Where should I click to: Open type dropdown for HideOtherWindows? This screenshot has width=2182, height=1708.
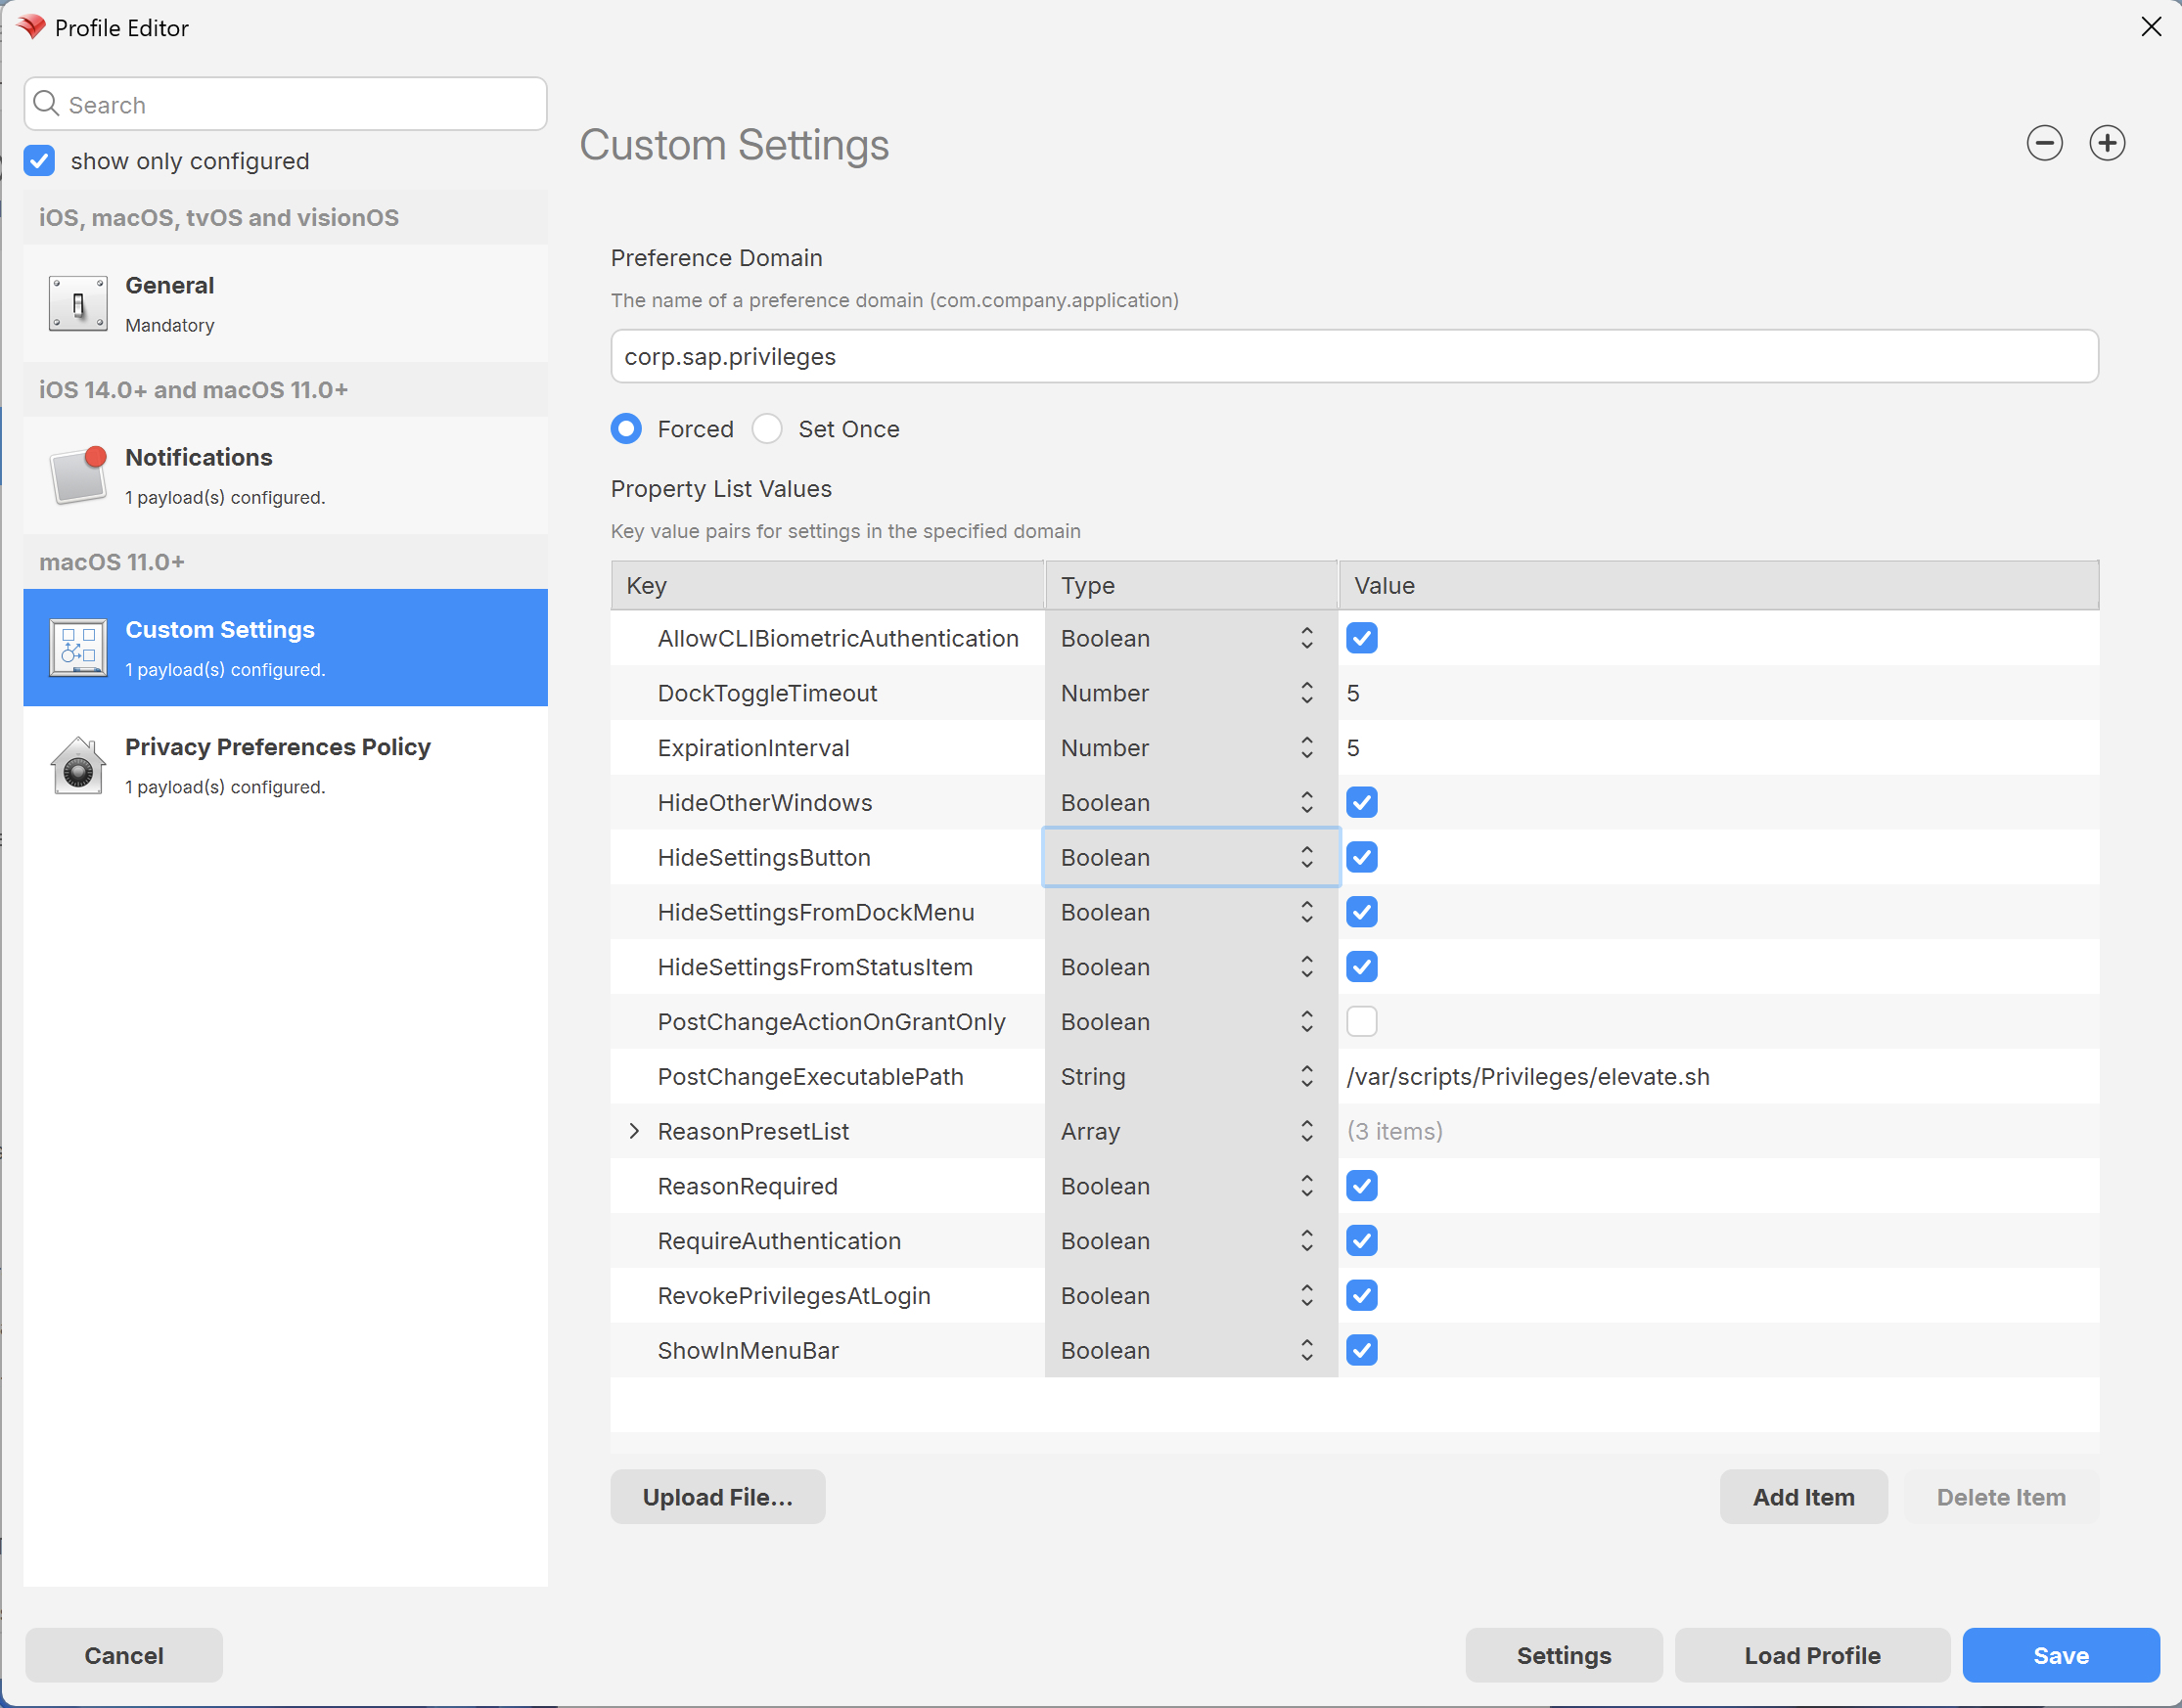pos(1190,802)
